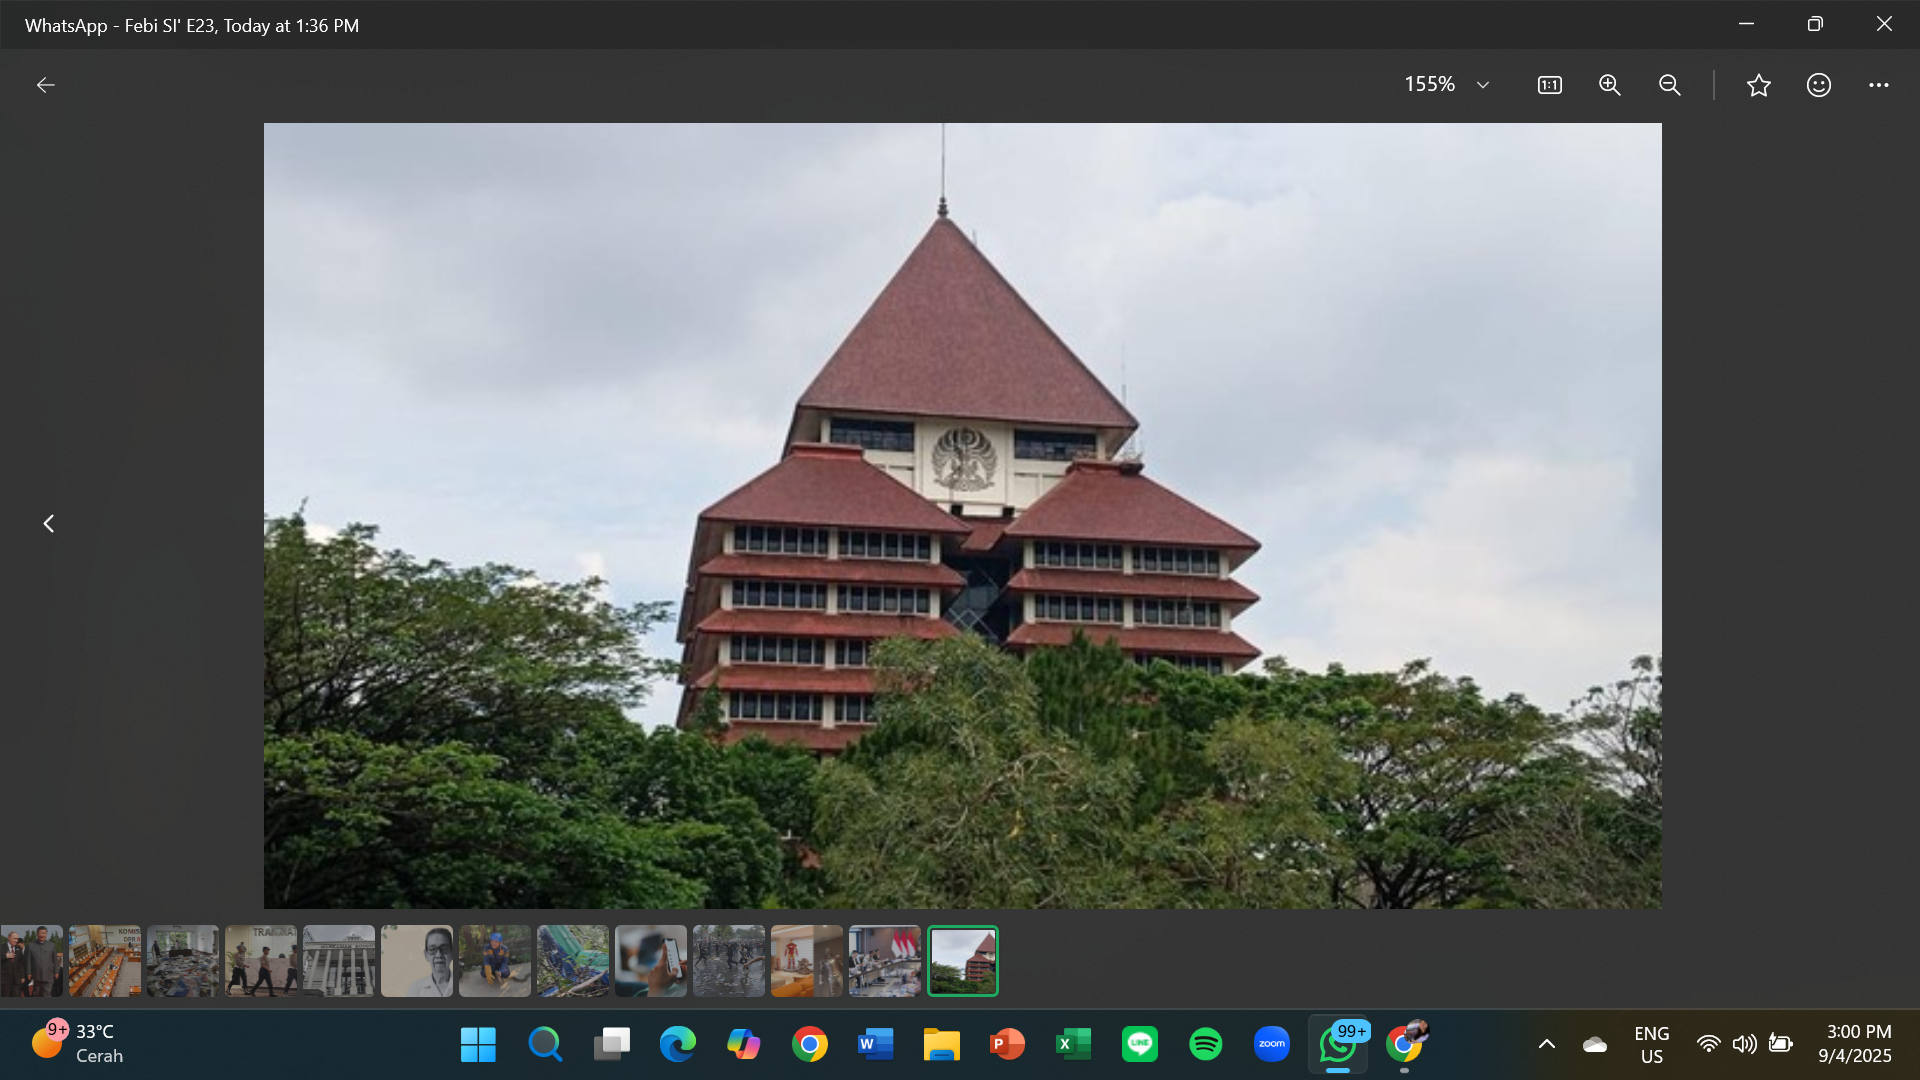
Task: Go back using the top-left arrow
Action: [x=46, y=85]
